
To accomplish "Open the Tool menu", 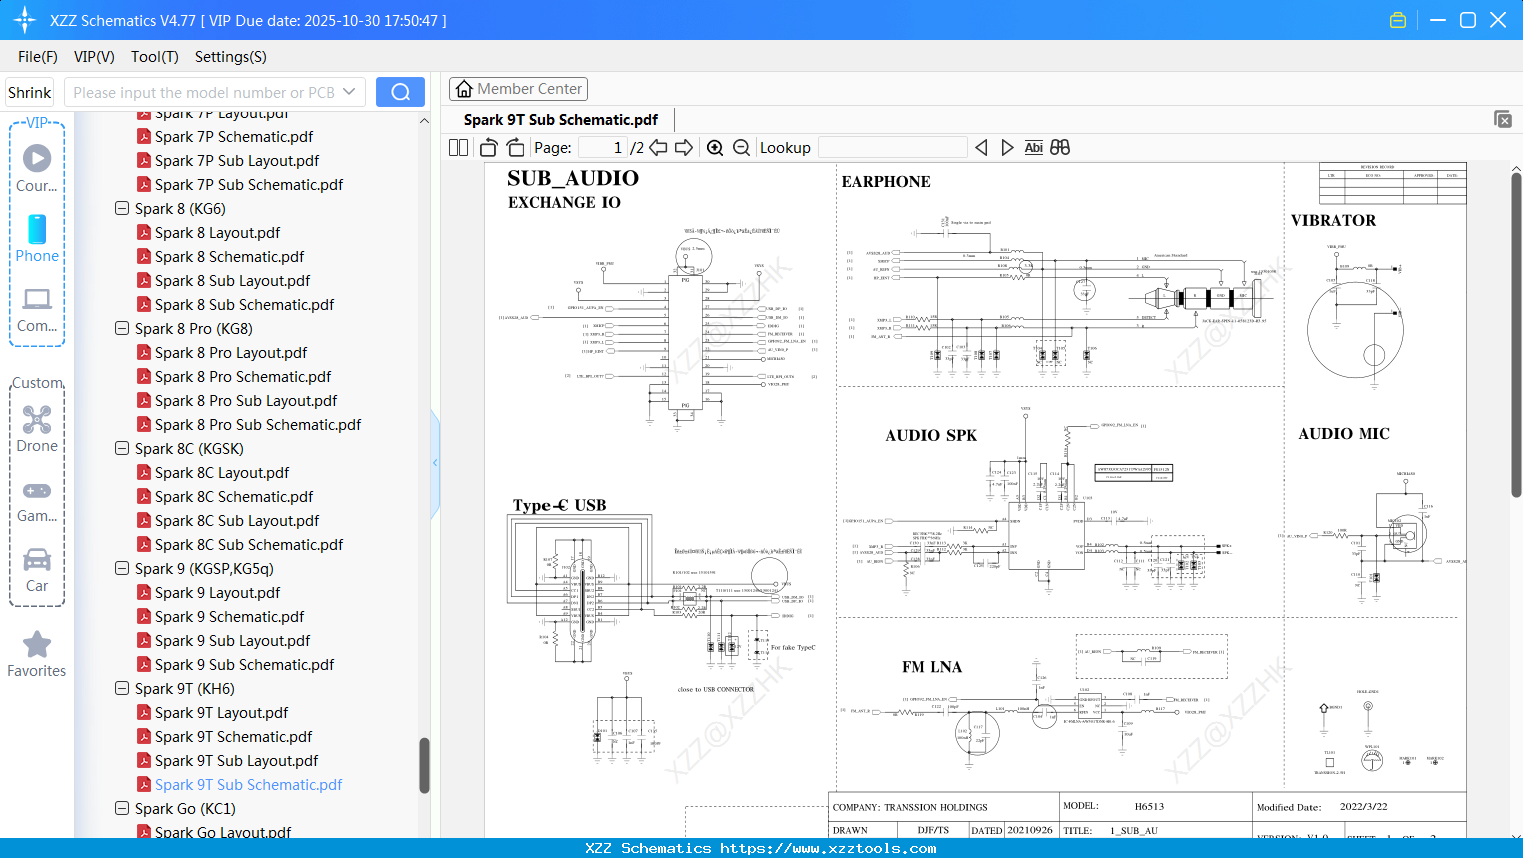I will pyautogui.click(x=154, y=57).
